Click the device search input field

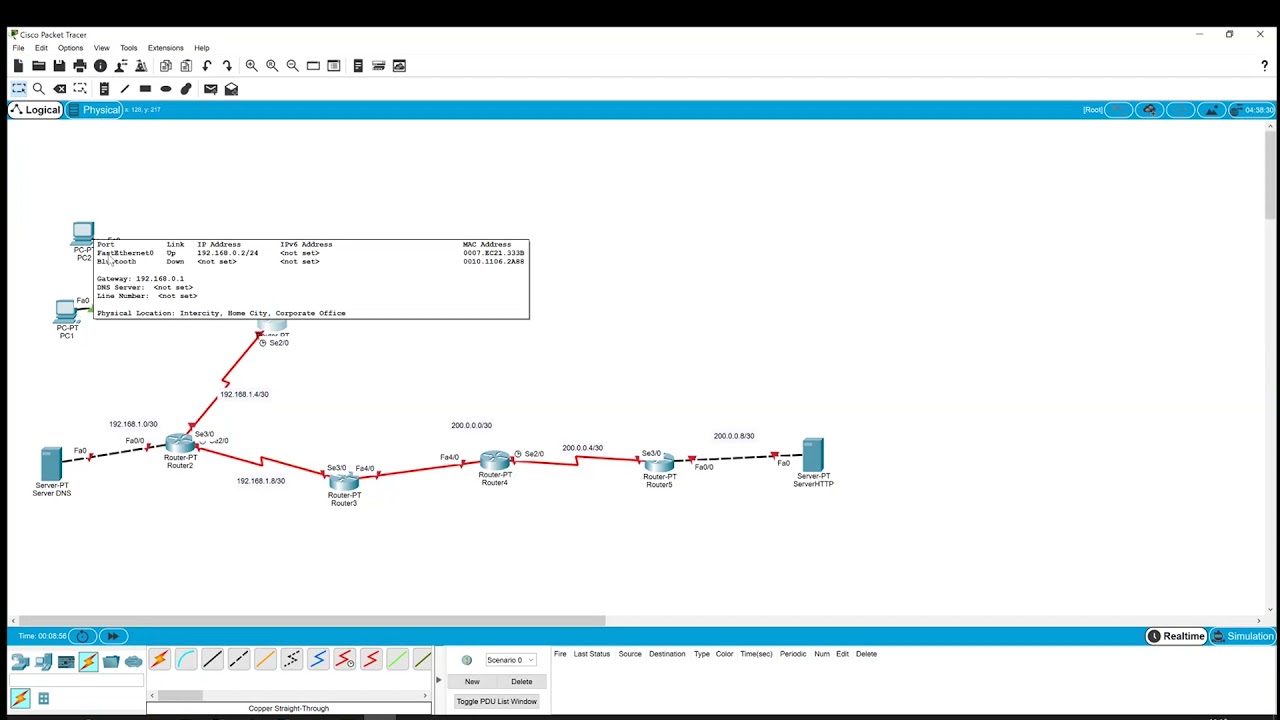click(77, 681)
